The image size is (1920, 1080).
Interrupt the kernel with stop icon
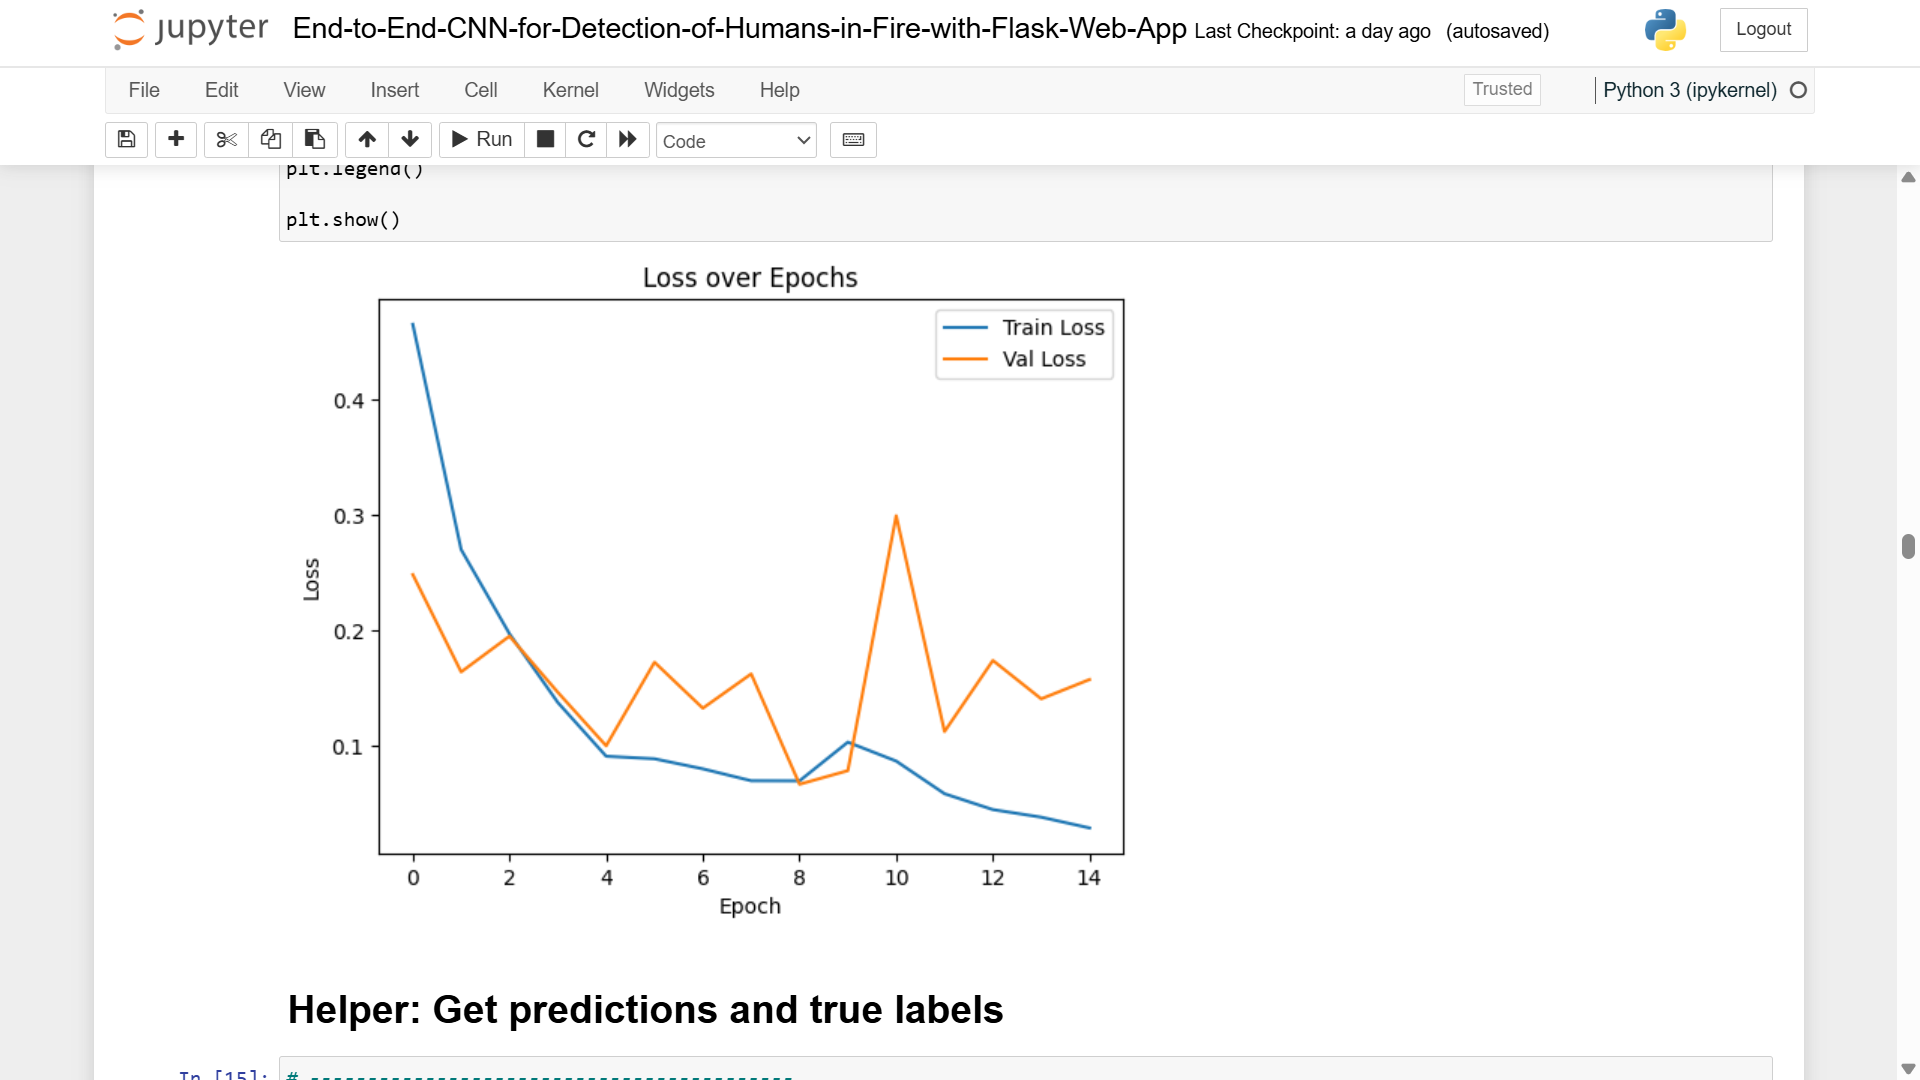coord(545,140)
